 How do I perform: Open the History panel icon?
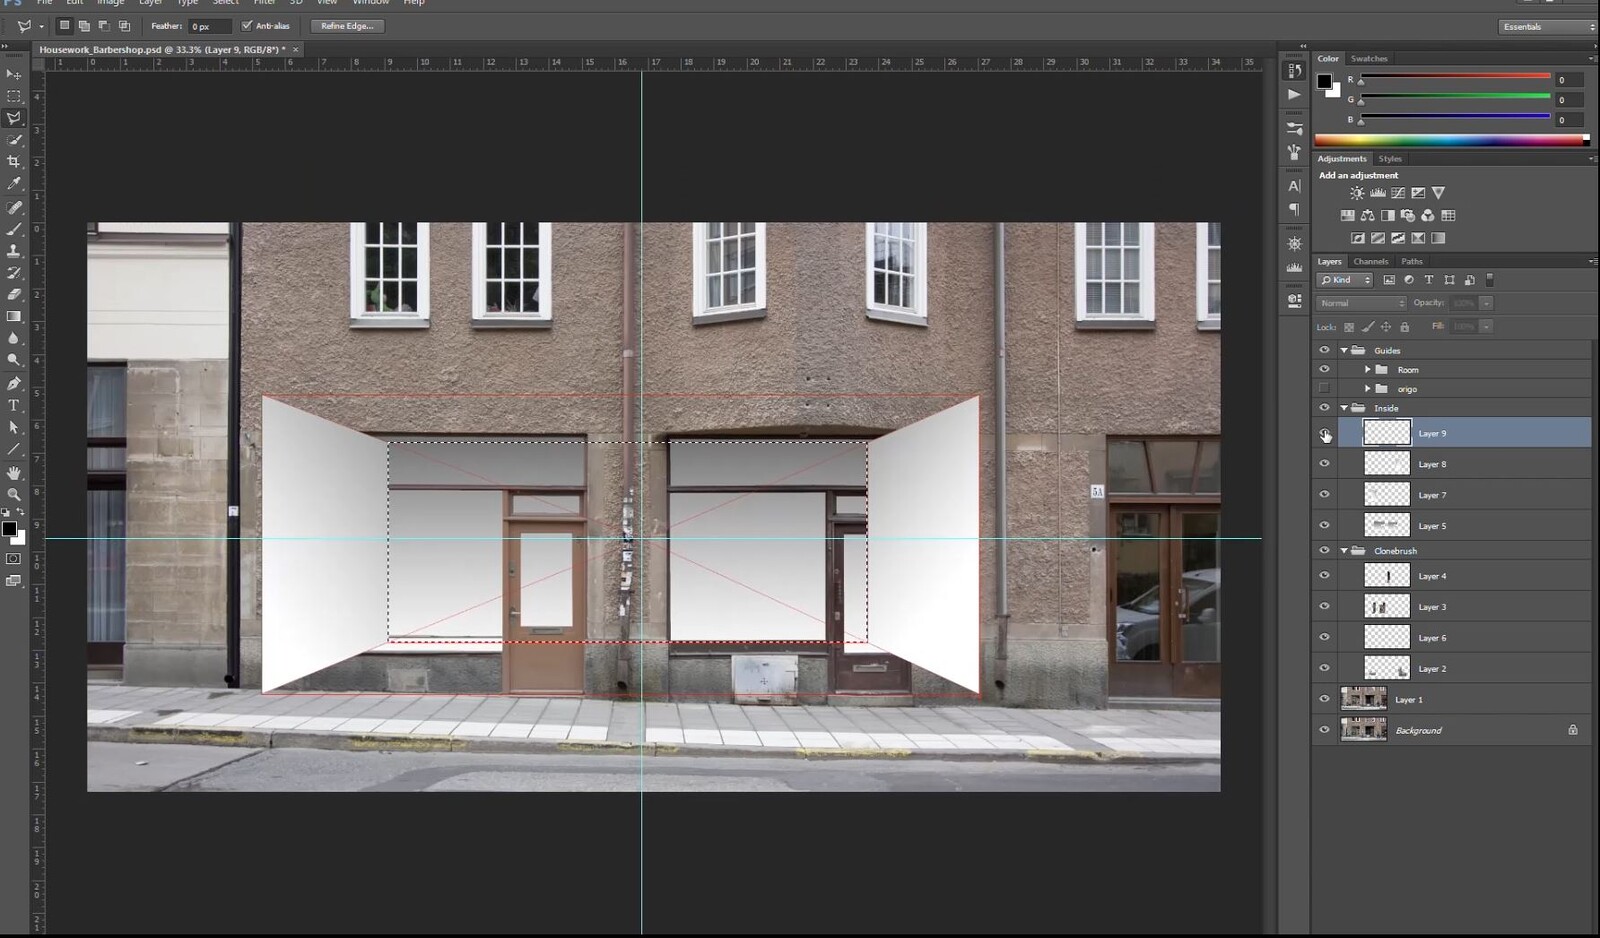(x=1295, y=71)
